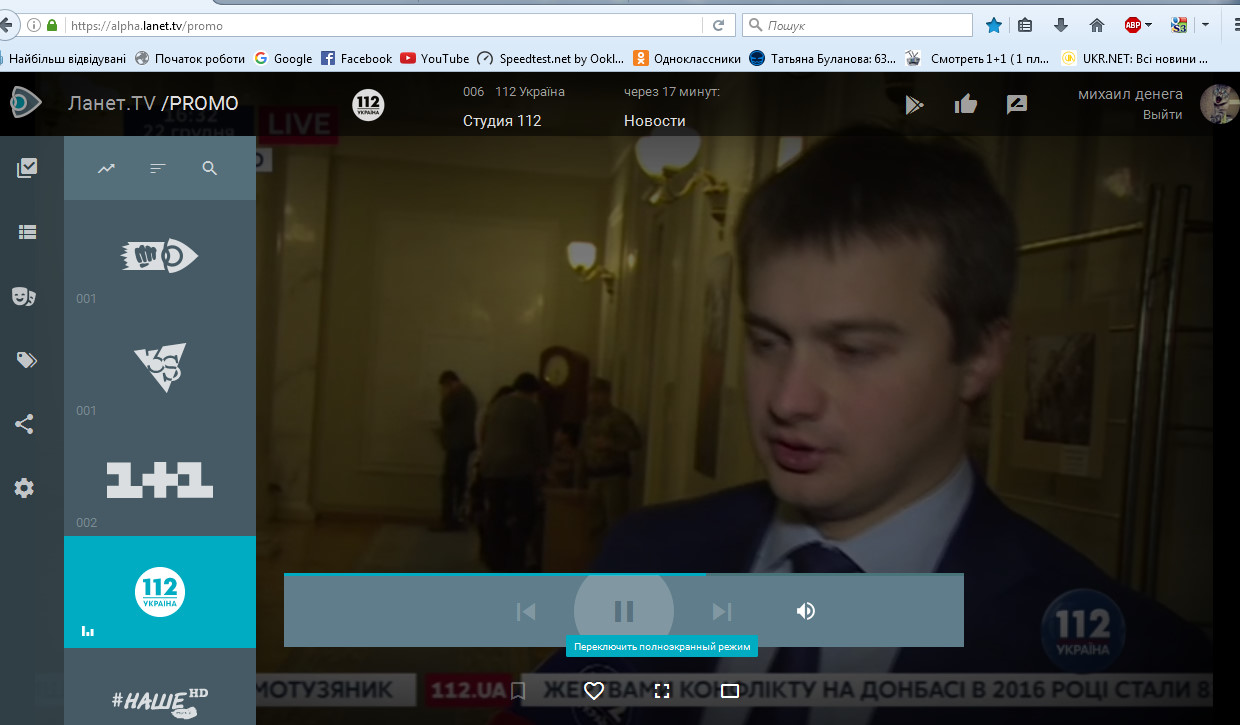Add the channel to favorites with heart
The height and width of the screenshot is (725, 1240).
coord(594,690)
